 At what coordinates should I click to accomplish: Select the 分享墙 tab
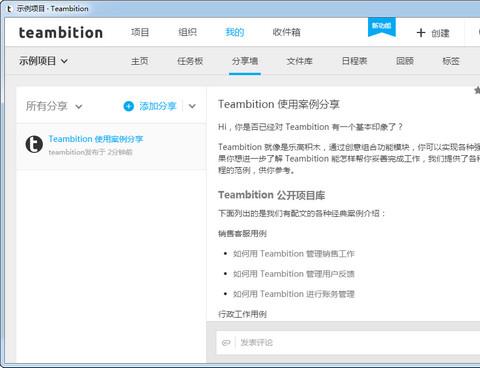tap(245, 61)
